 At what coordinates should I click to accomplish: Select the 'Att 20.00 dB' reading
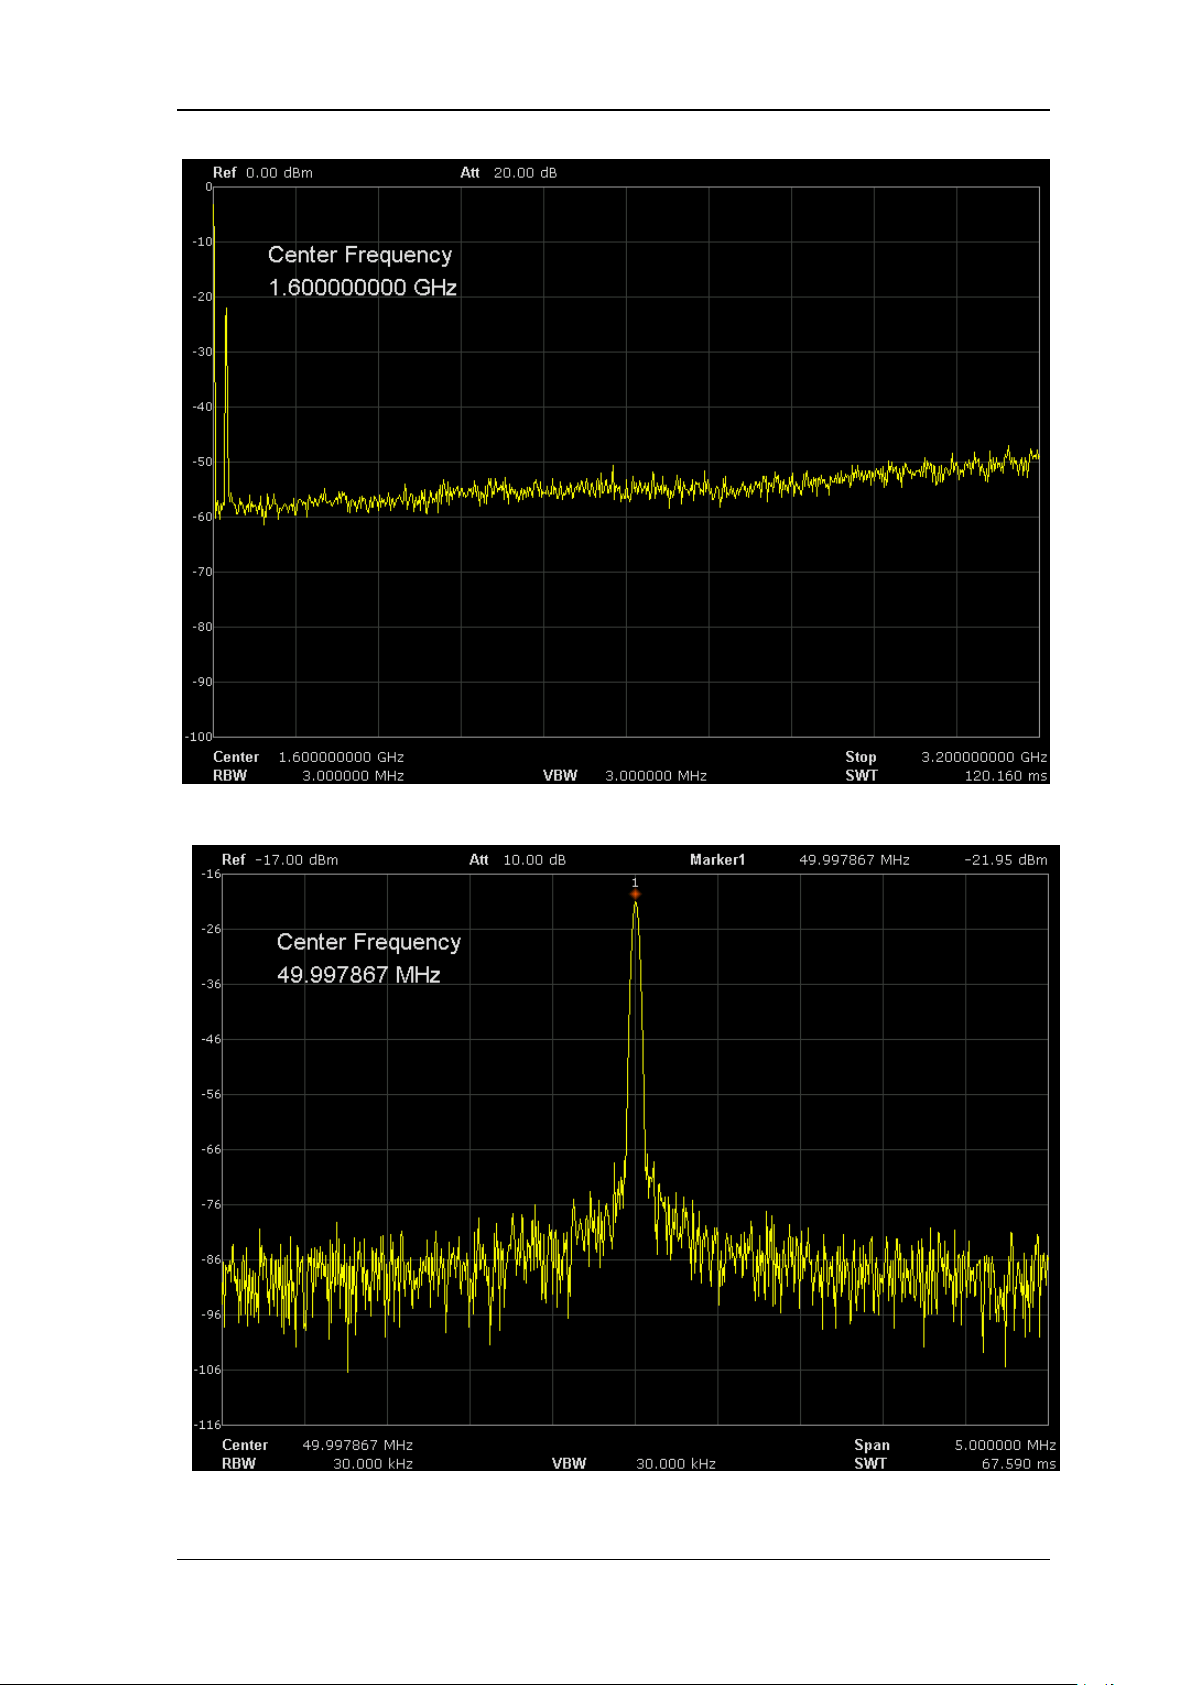click(508, 172)
